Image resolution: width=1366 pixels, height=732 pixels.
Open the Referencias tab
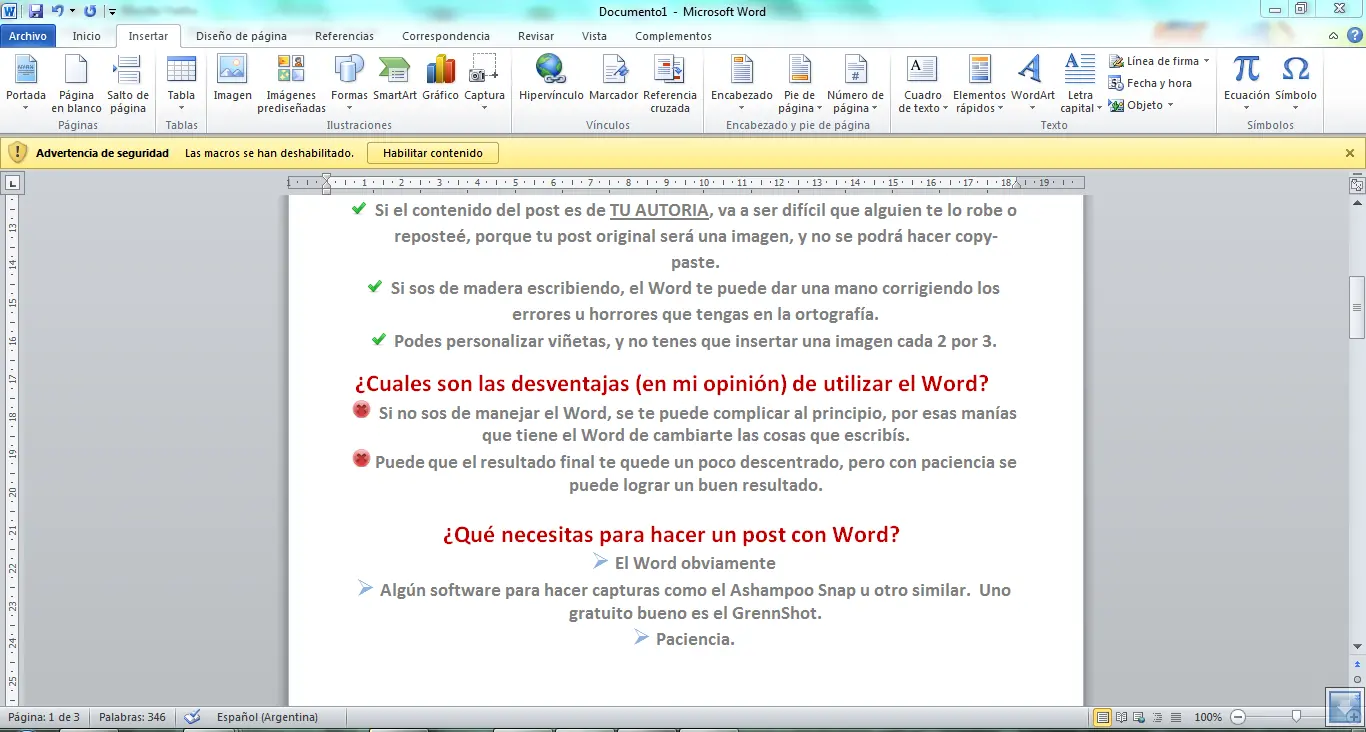point(344,36)
